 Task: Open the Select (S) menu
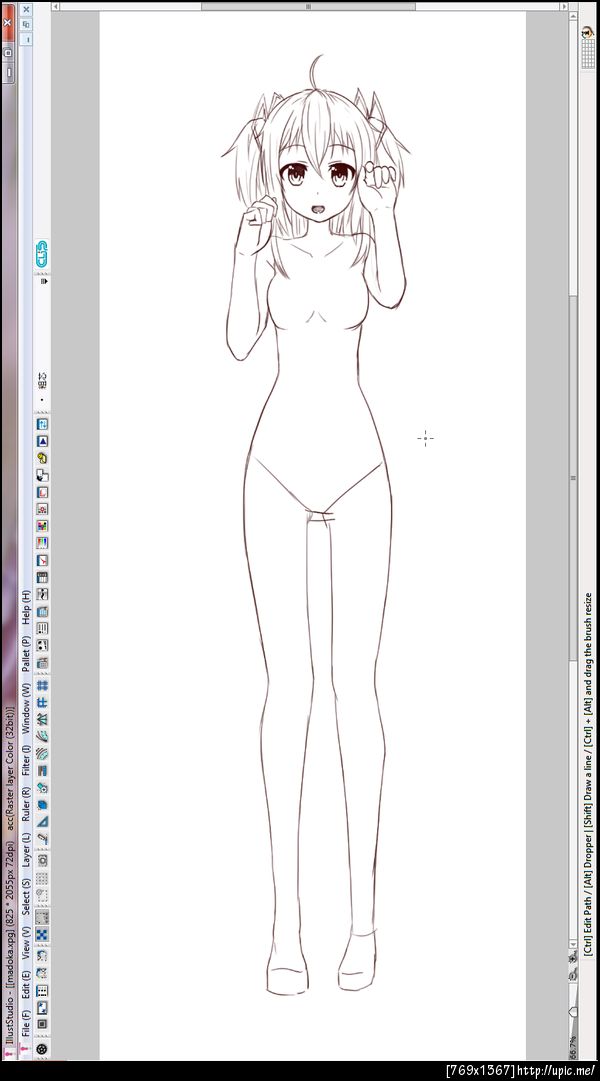tap(26, 896)
